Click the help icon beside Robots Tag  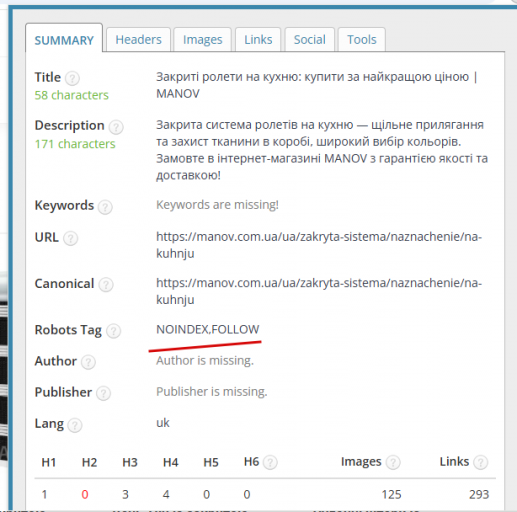(x=113, y=331)
